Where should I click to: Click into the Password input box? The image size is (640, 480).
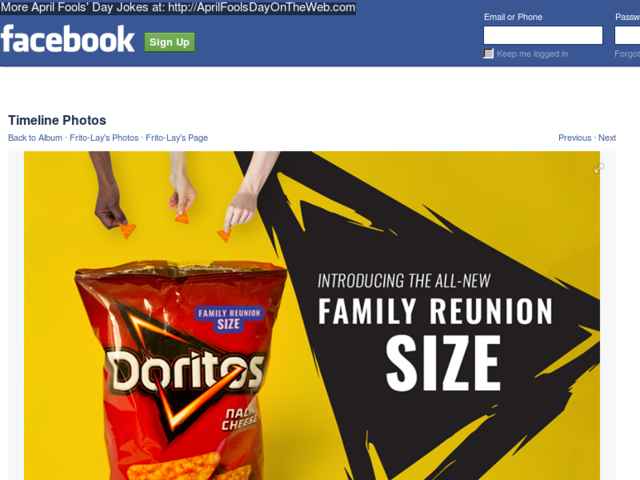click(627, 35)
